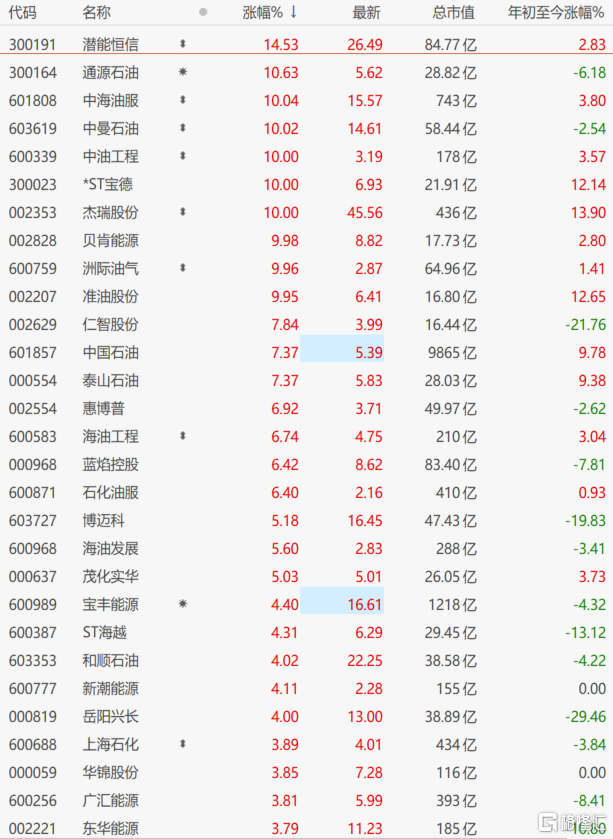613x839 pixels.
Task: Sort by the 总市值 column header
Action: coord(453,12)
